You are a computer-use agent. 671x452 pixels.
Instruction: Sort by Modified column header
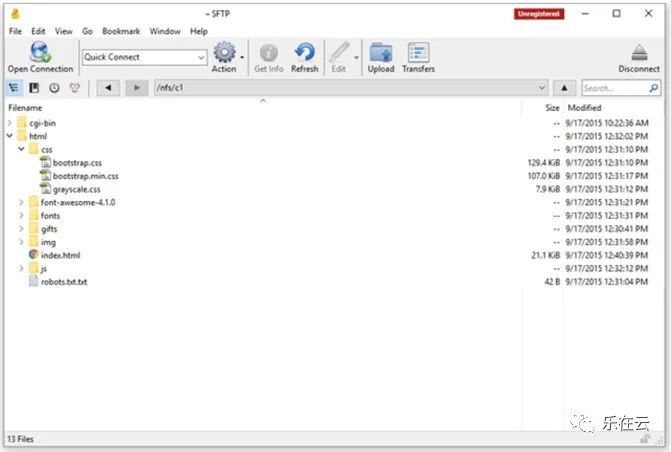584,108
